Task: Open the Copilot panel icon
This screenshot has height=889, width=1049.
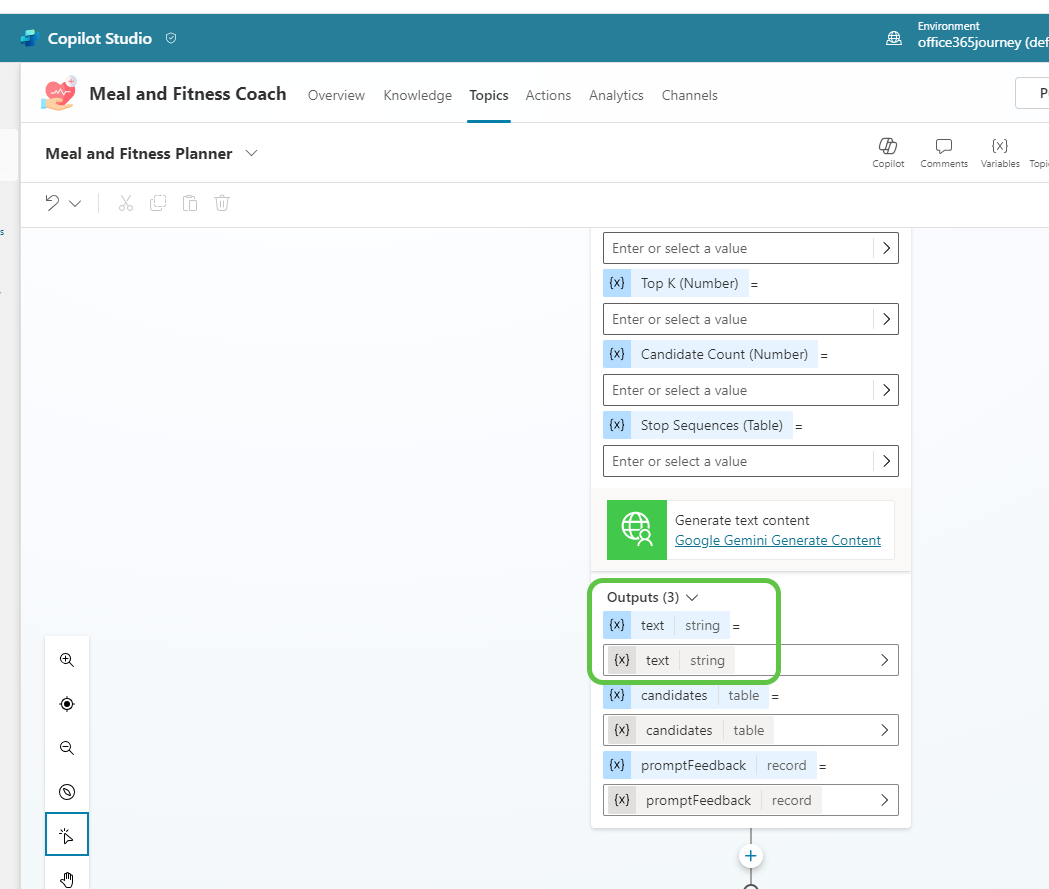Action: point(887,152)
